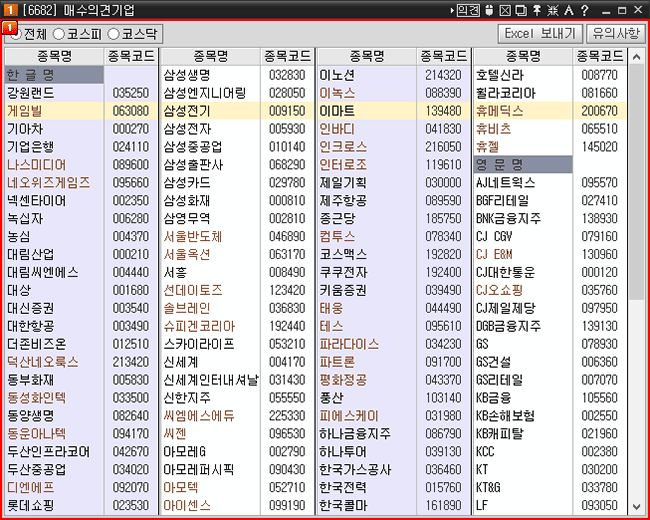The width and height of the screenshot is (650, 520).
Task: Click the 롯데쇼핑 row
Action: click(x=81, y=505)
